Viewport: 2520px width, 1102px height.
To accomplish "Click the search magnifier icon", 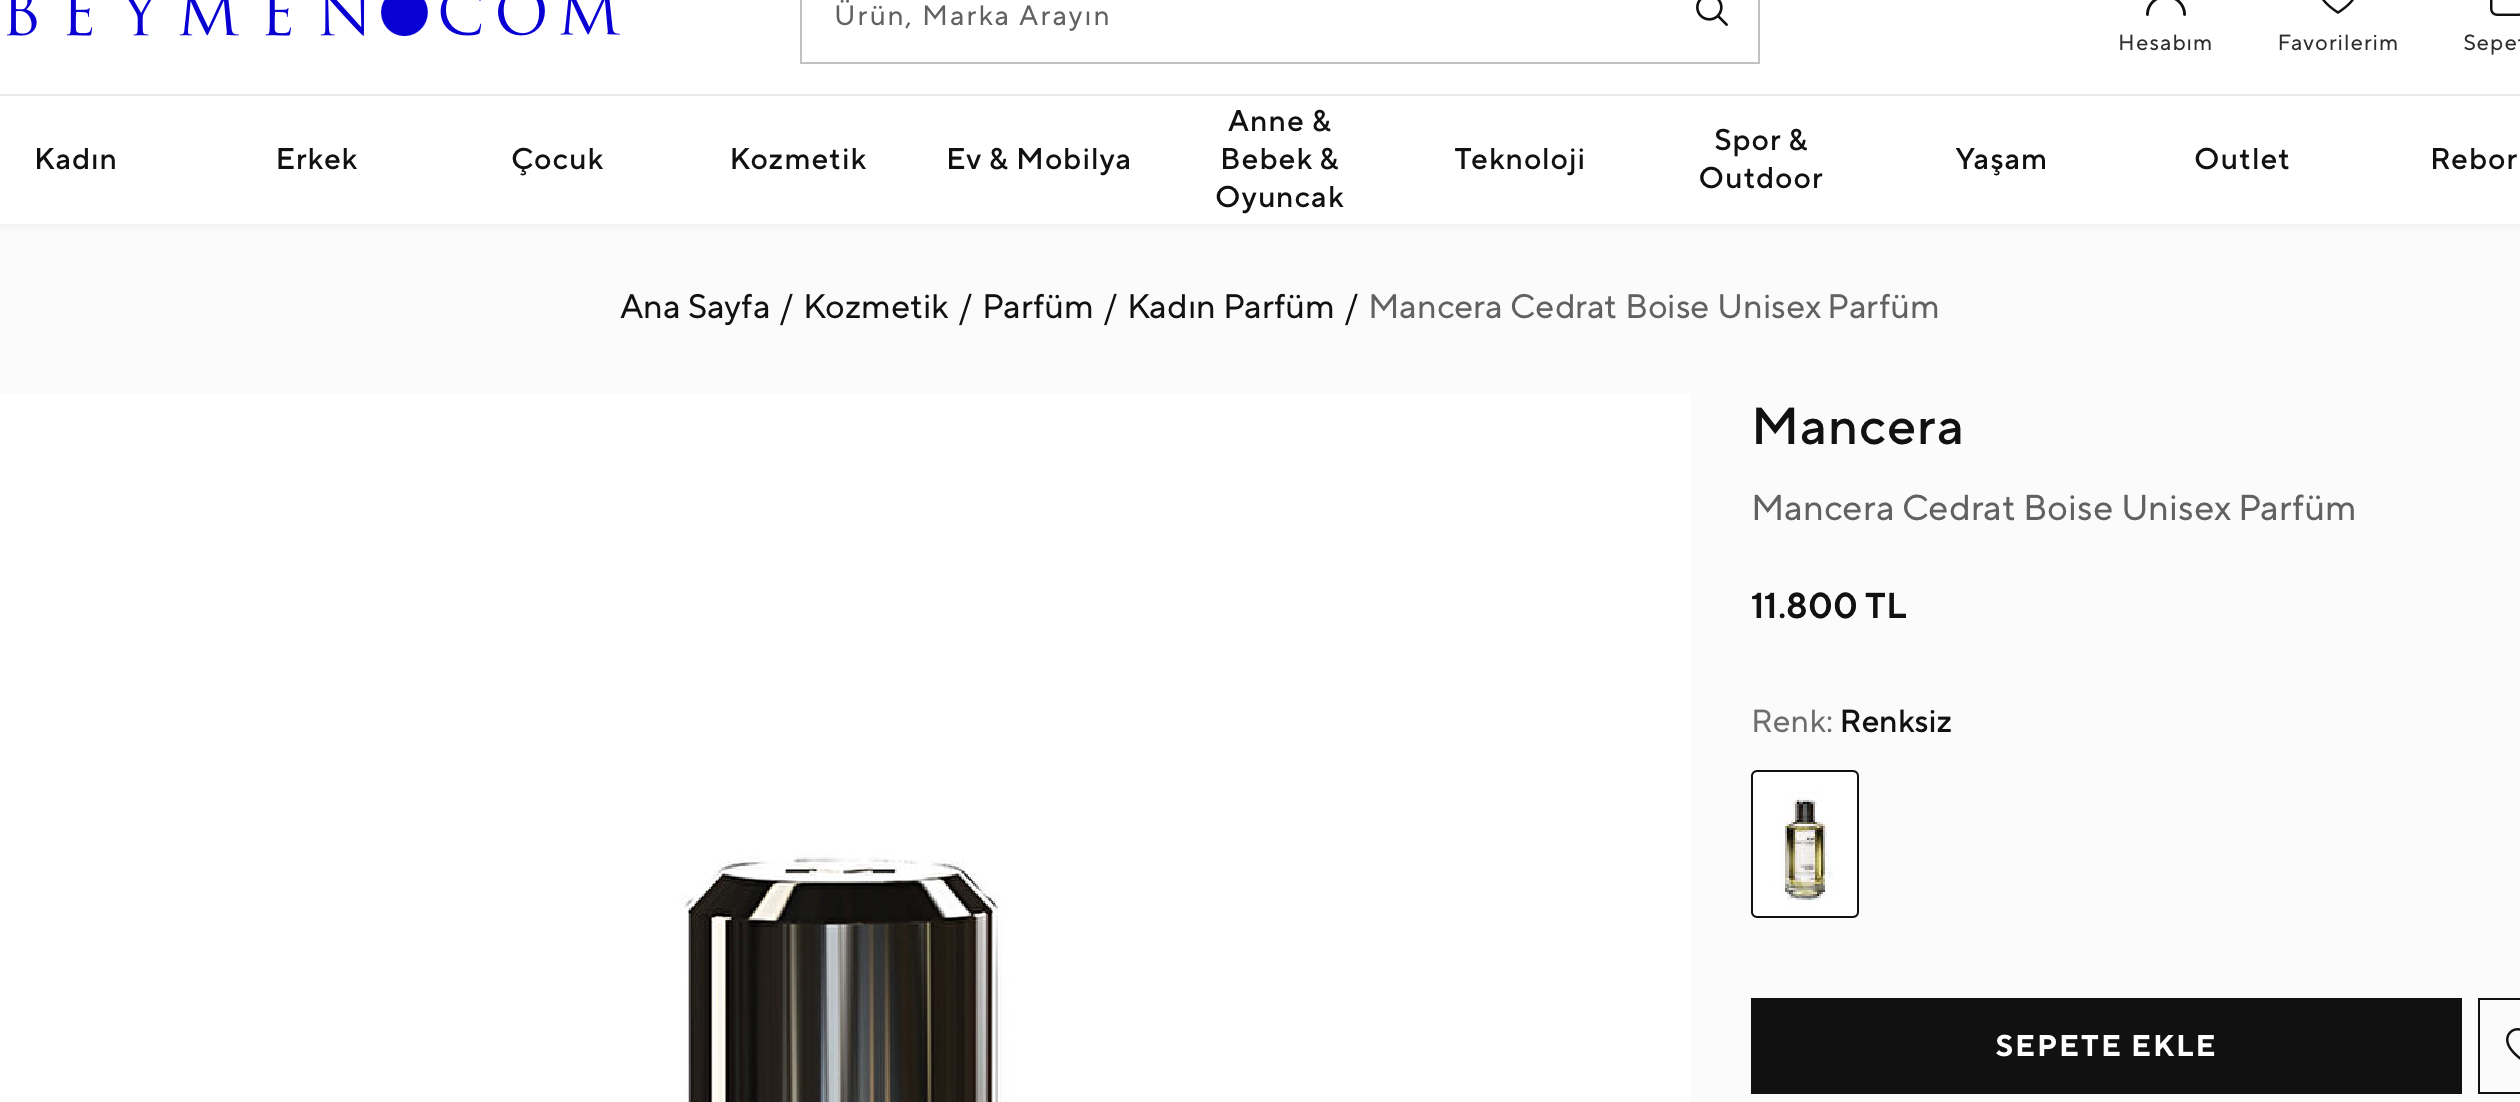I will click(1711, 12).
